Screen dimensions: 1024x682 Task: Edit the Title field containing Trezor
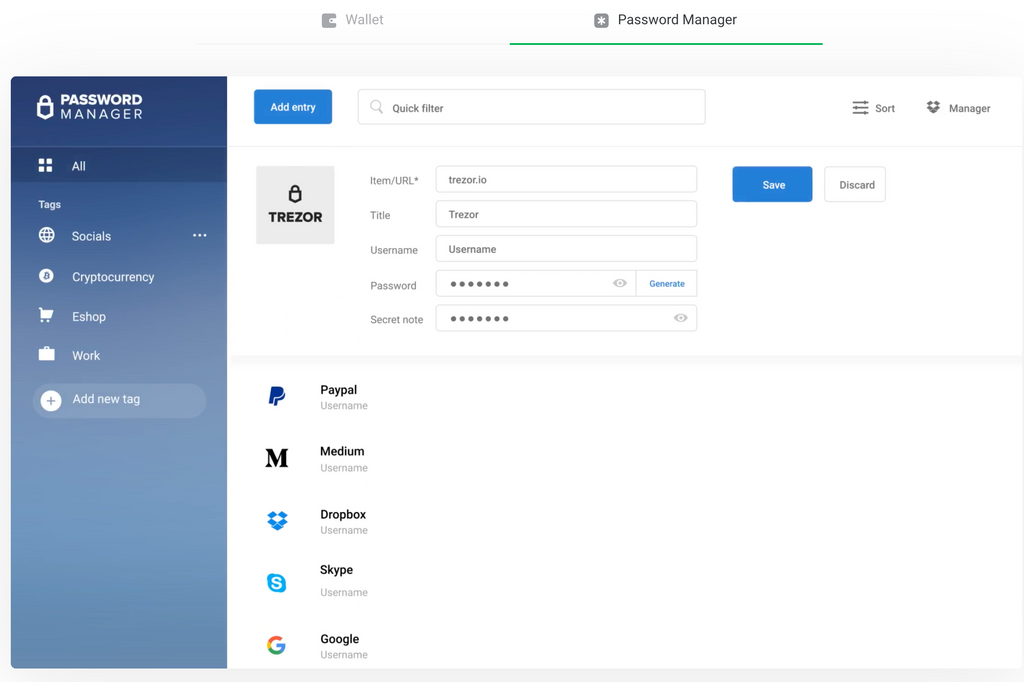(566, 214)
